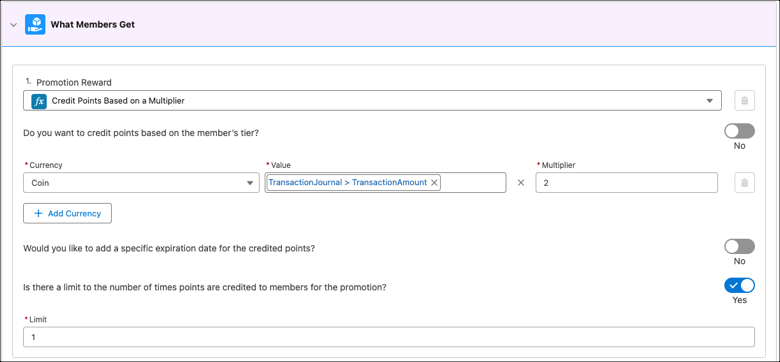This screenshot has width=780, height=362.
Task: Click the Limit input field
Action: (x=389, y=337)
